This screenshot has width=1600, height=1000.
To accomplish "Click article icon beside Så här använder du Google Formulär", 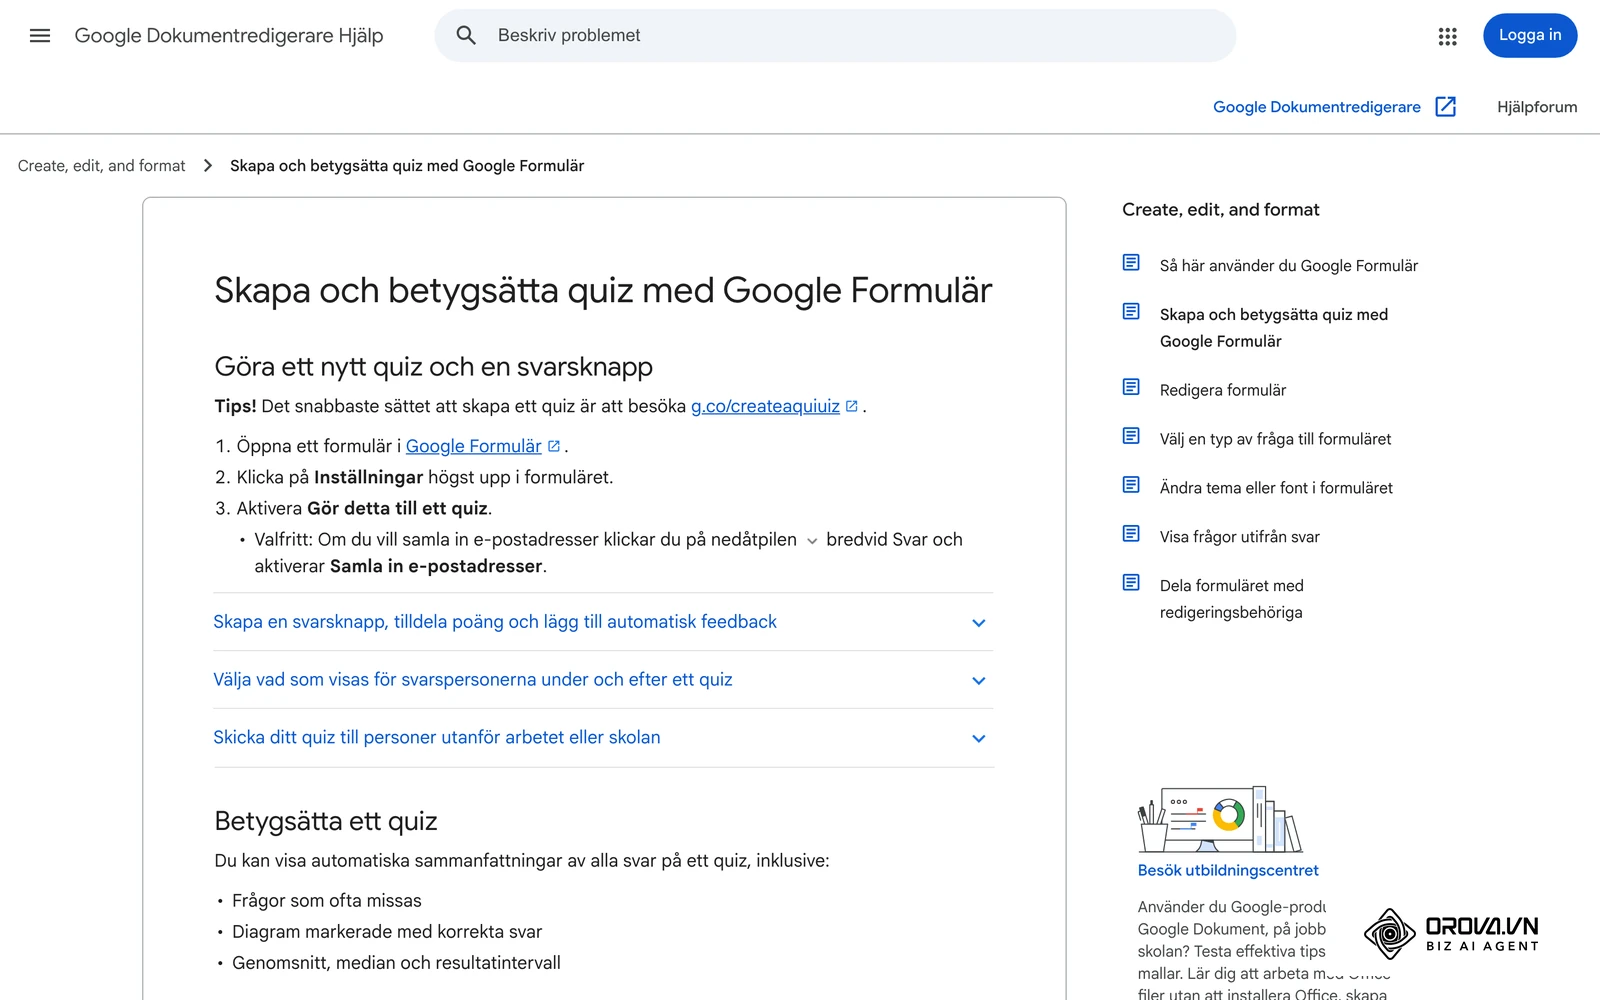I will tap(1131, 263).
